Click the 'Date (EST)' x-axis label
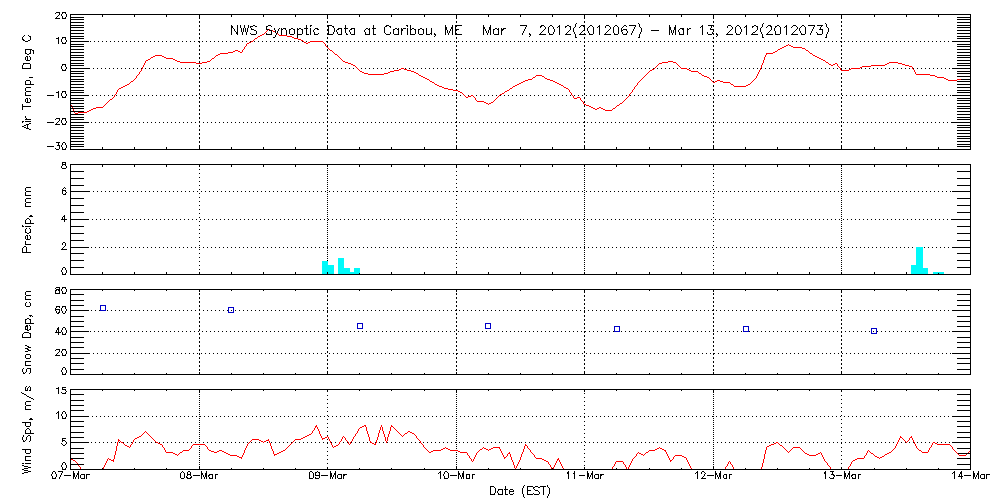The width and height of the screenshot is (1000, 500). tap(519, 491)
